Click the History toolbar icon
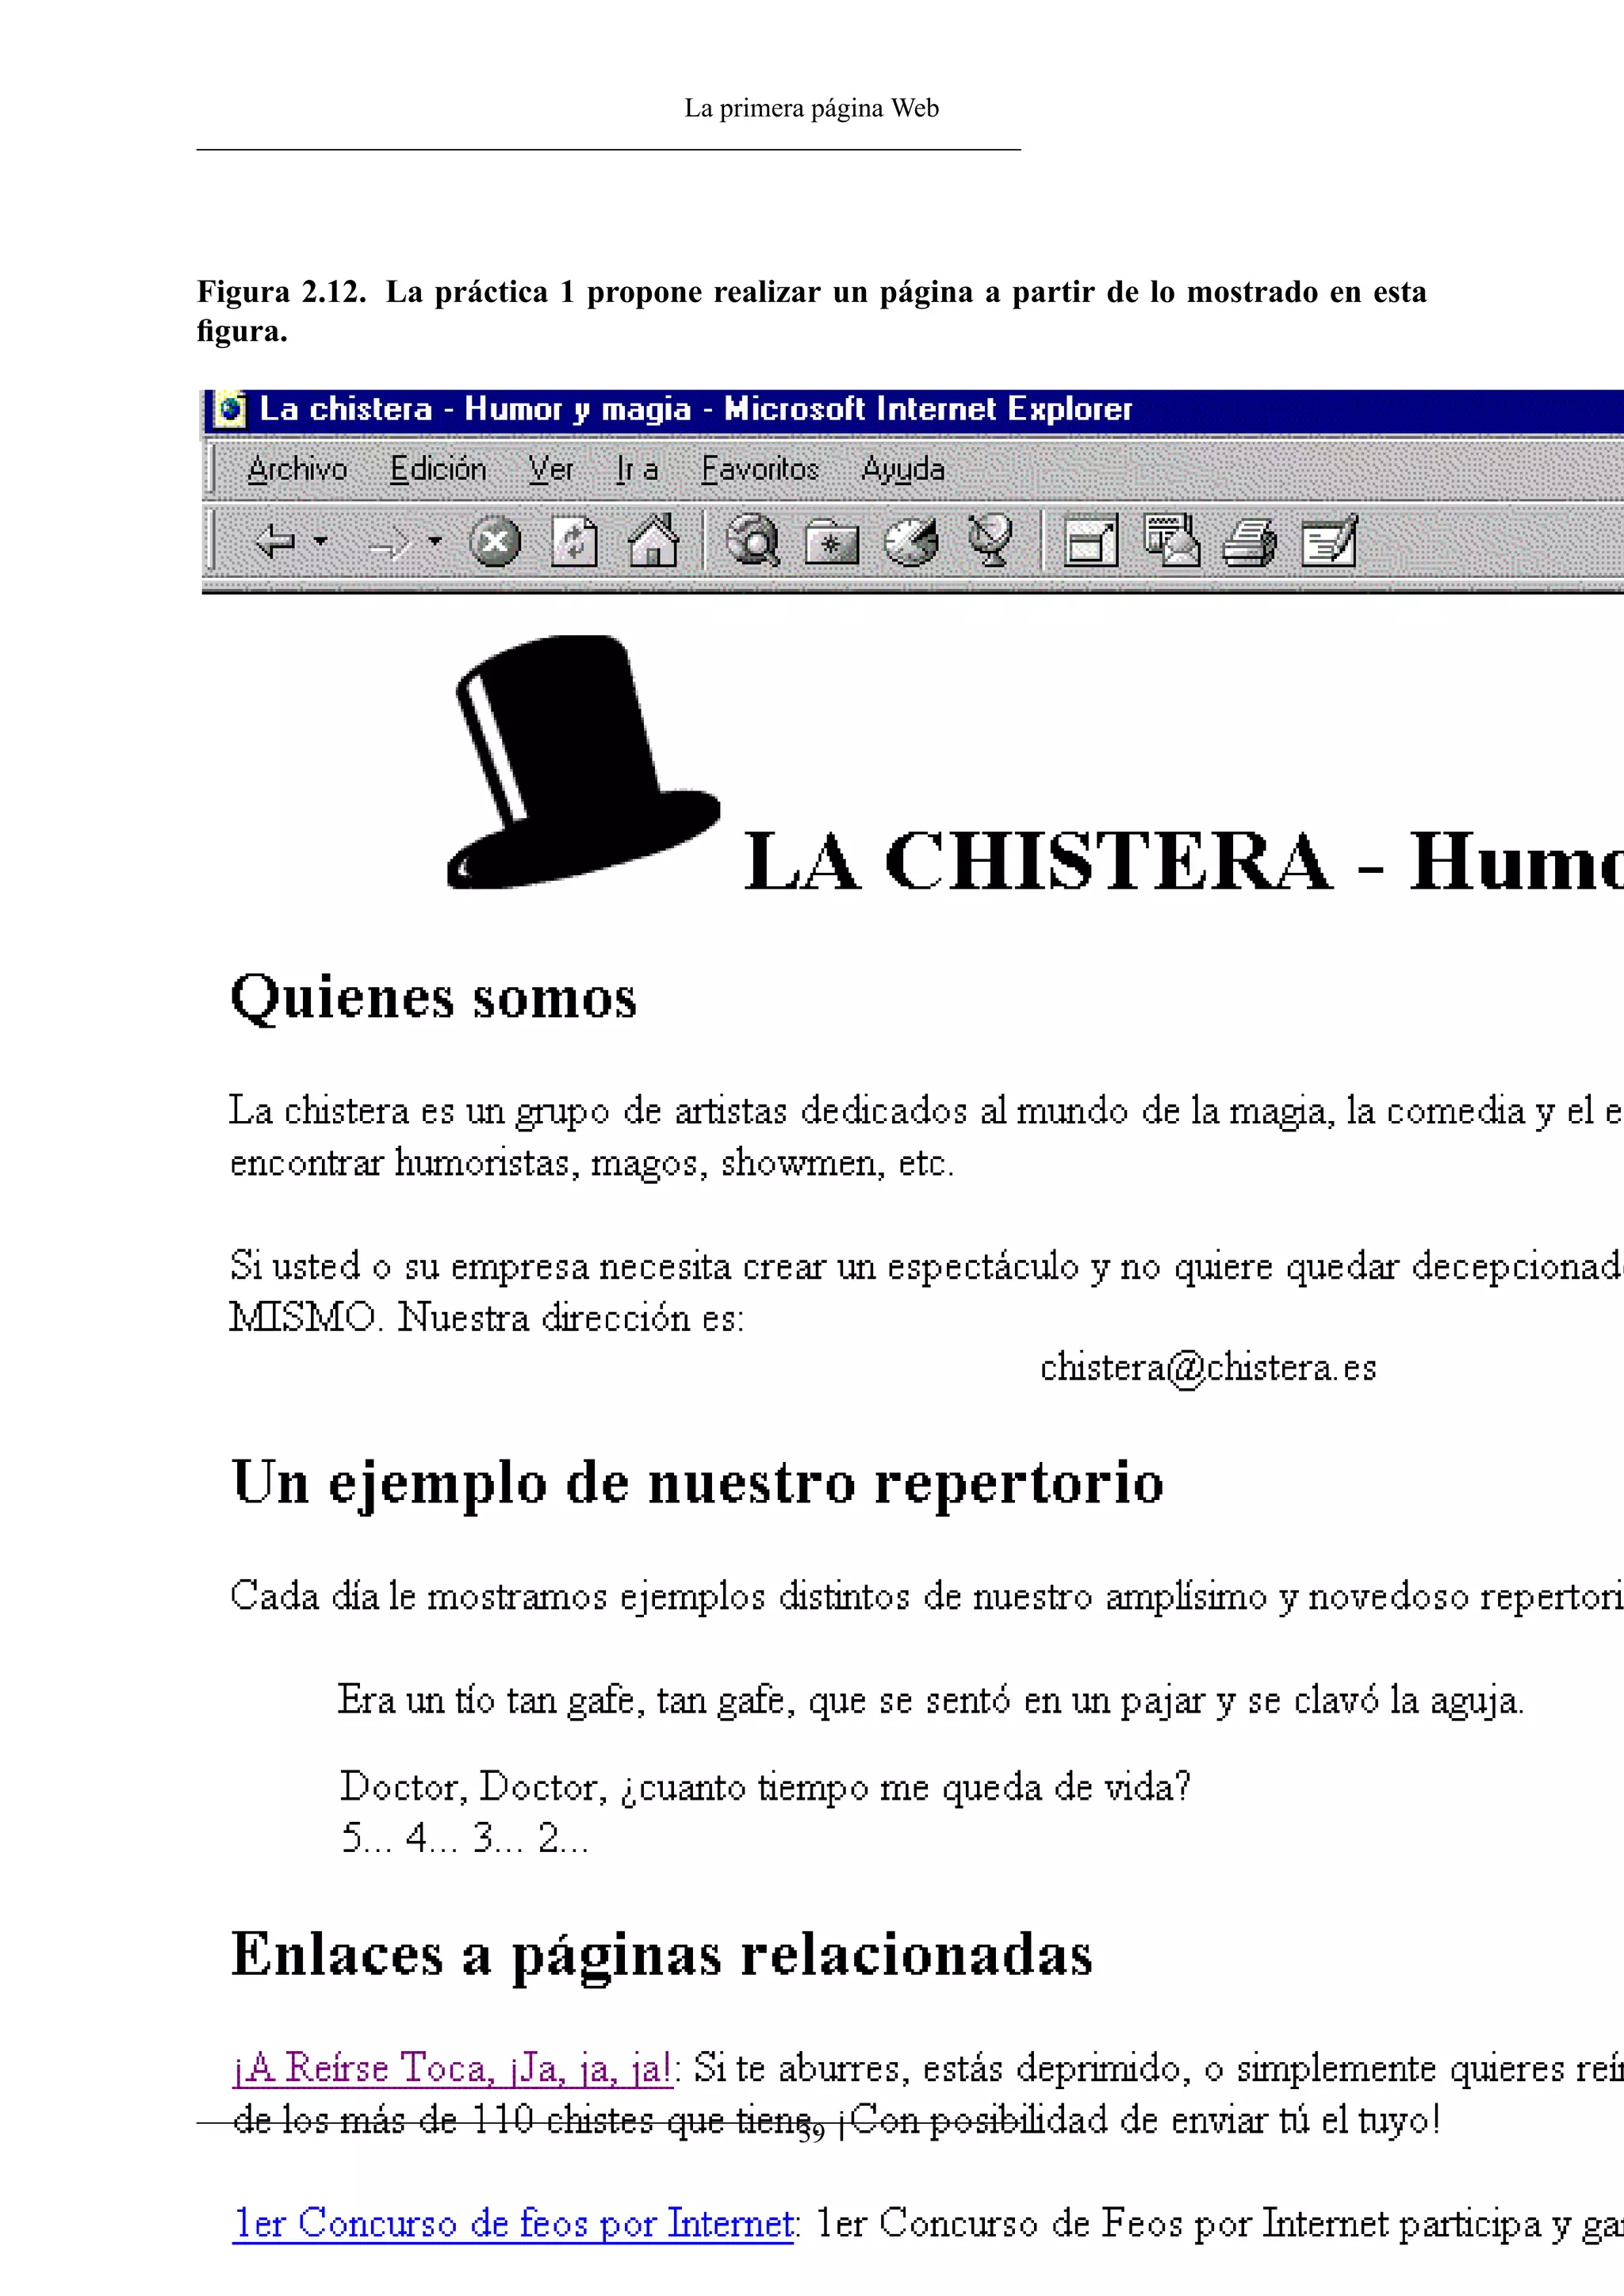This screenshot has height=2296, width=1624. 911,542
